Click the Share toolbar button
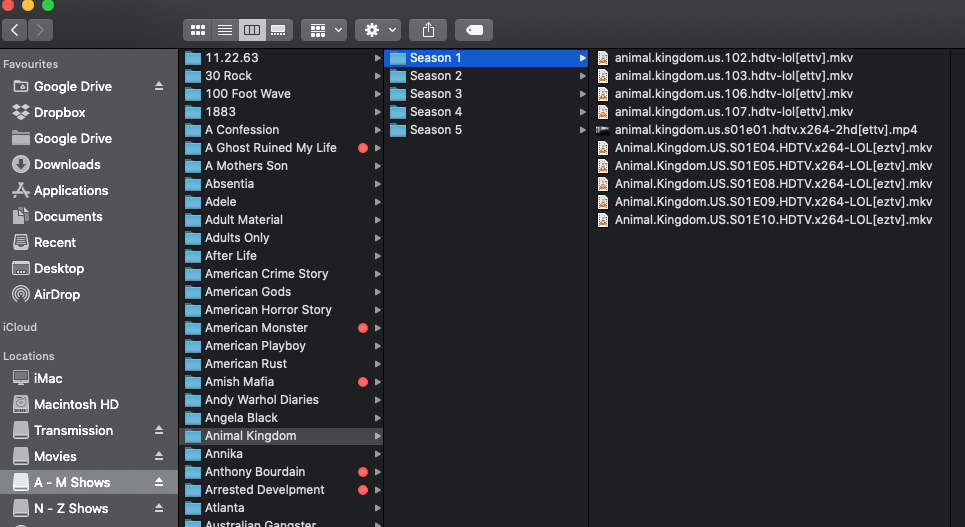The image size is (965, 527). click(429, 30)
